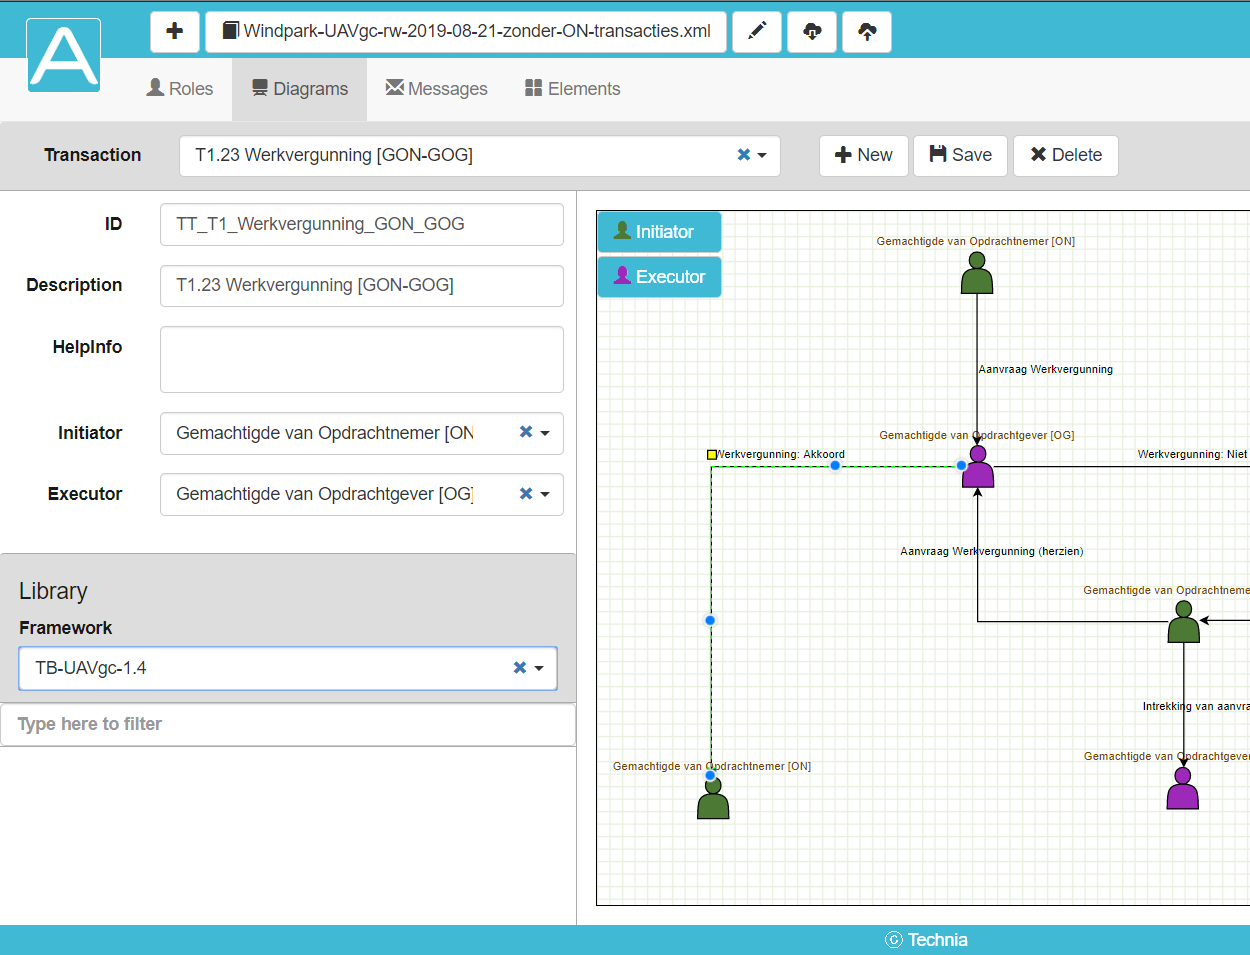The height and width of the screenshot is (955, 1250).
Task: Click the Werkvergunning: Niet label
Action: click(x=1193, y=454)
